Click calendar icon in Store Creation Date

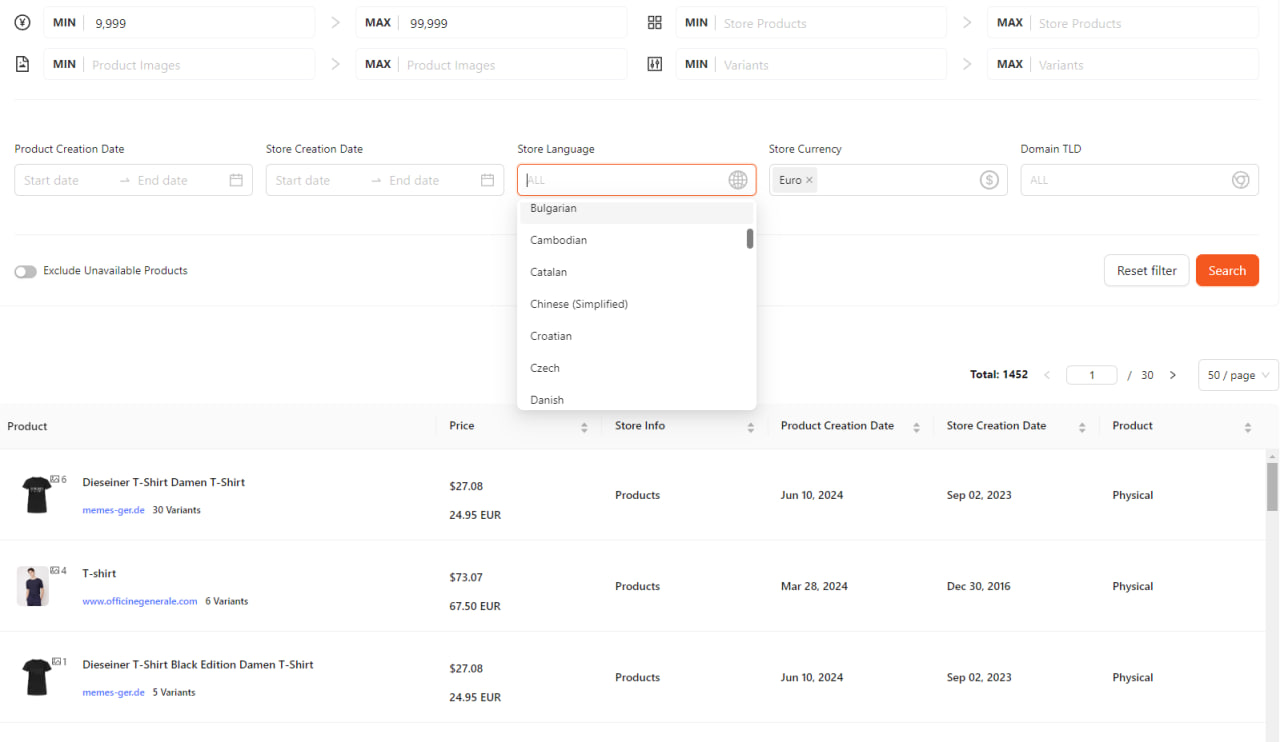pos(487,180)
